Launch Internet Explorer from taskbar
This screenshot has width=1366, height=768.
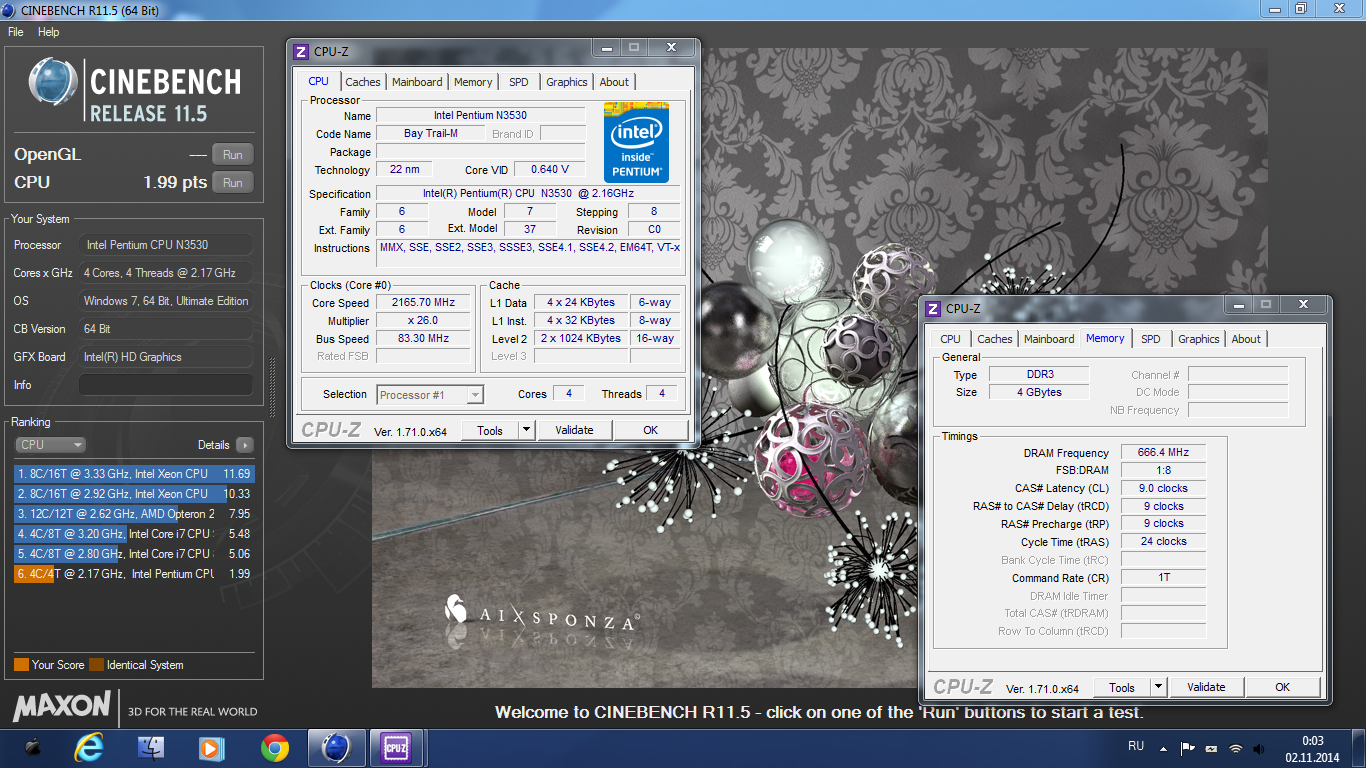click(89, 748)
